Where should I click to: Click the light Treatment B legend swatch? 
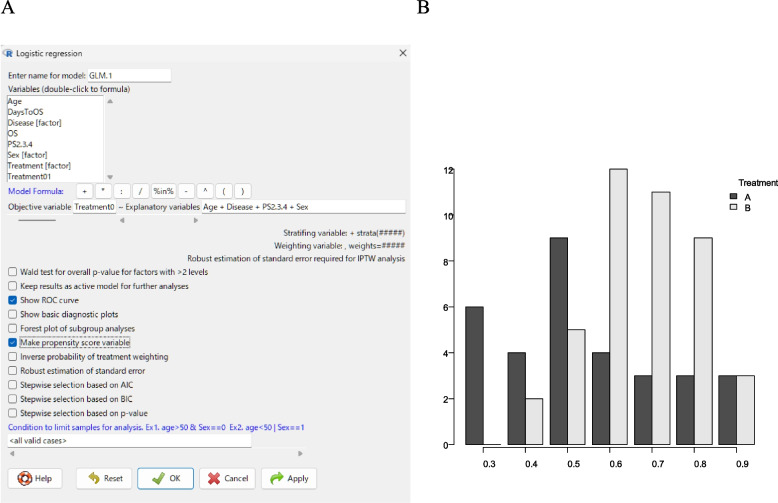click(x=734, y=207)
